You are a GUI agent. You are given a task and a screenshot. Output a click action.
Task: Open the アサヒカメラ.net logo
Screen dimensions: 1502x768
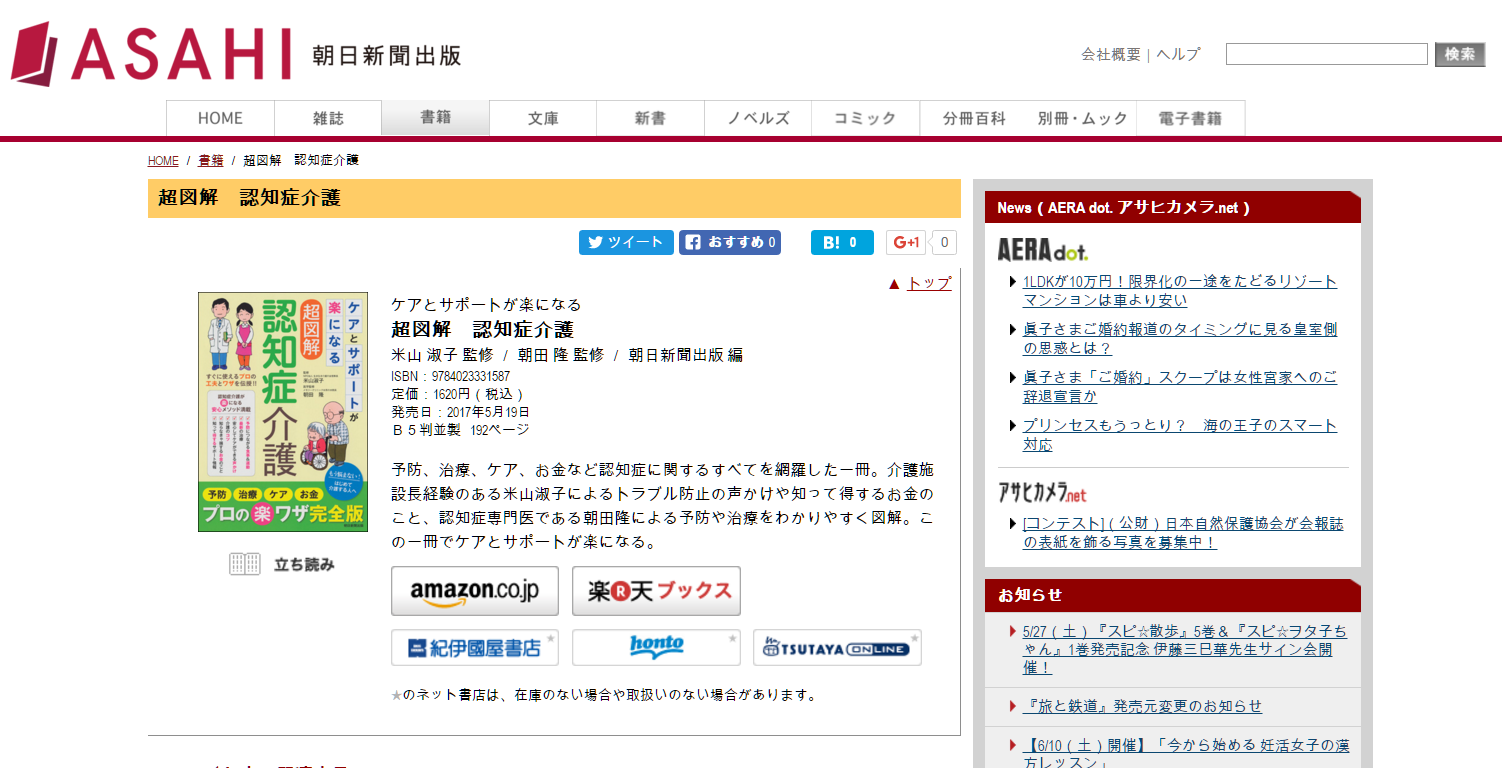(1042, 492)
